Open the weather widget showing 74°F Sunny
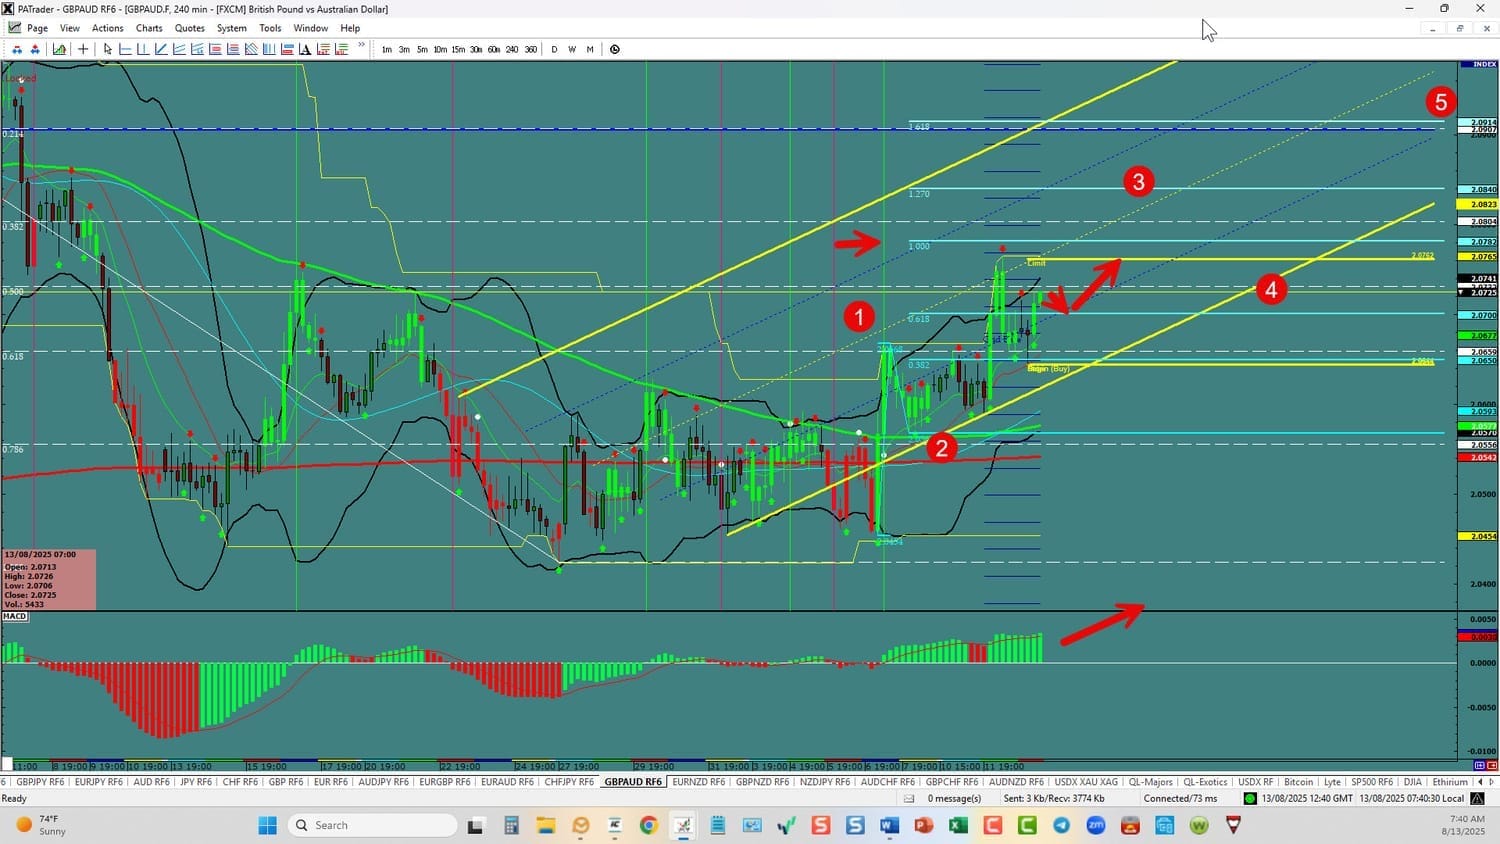The width and height of the screenshot is (1500, 844). coord(41,825)
